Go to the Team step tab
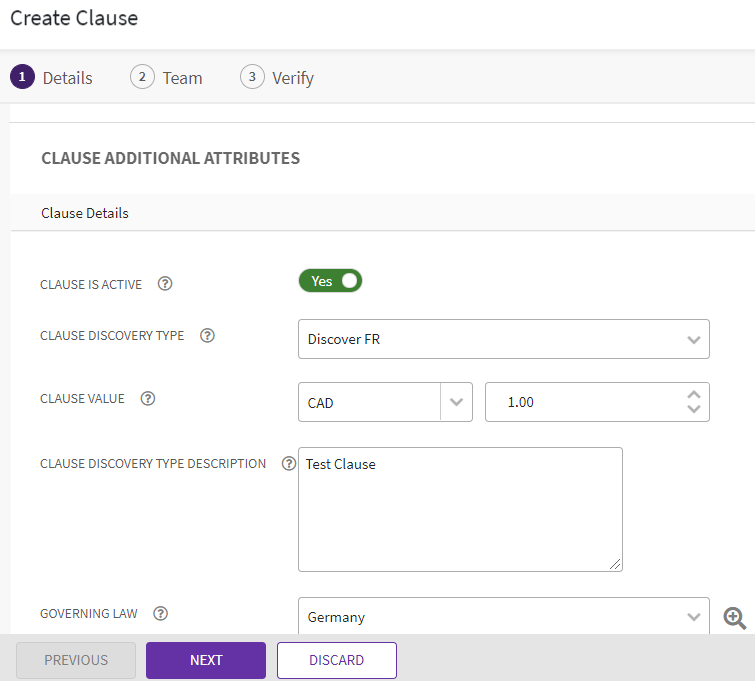 coord(167,77)
